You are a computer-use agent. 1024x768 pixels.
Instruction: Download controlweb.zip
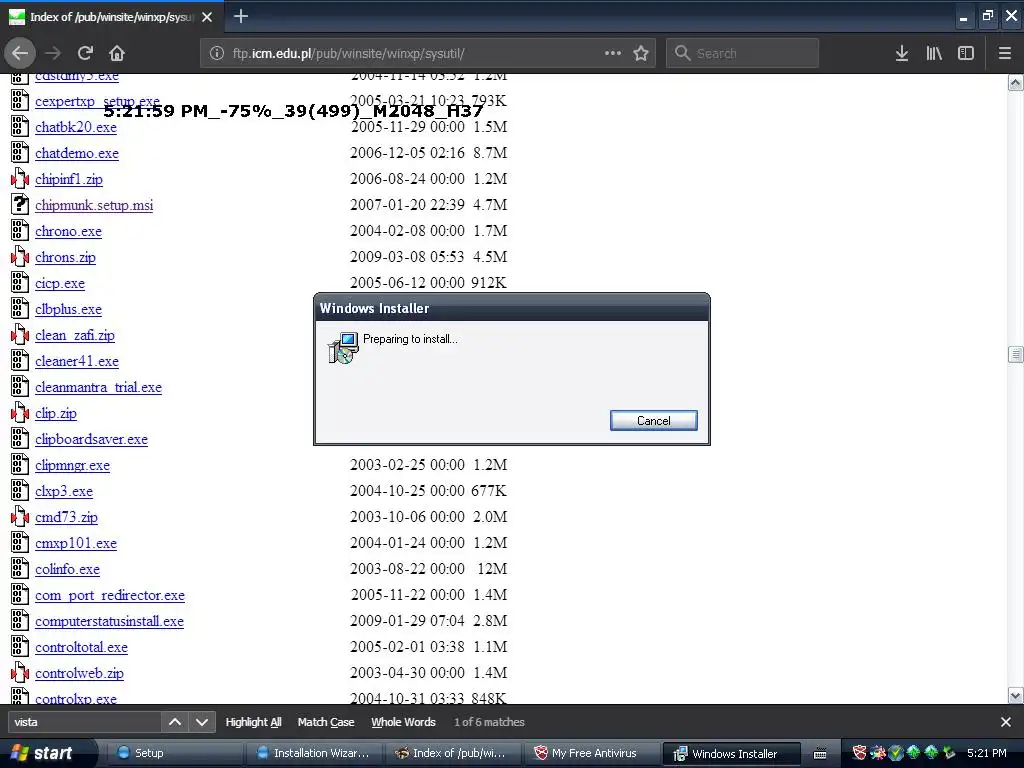click(79, 673)
